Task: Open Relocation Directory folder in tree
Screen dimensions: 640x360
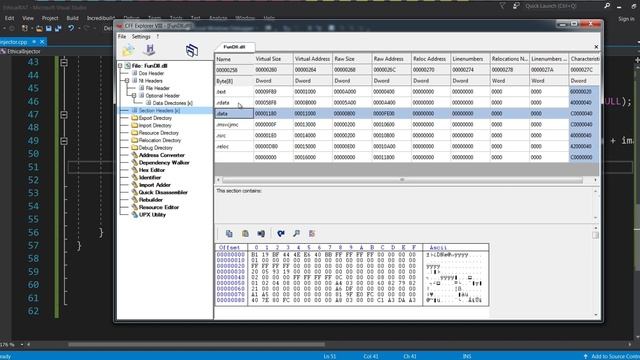Action: click(160, 140)
